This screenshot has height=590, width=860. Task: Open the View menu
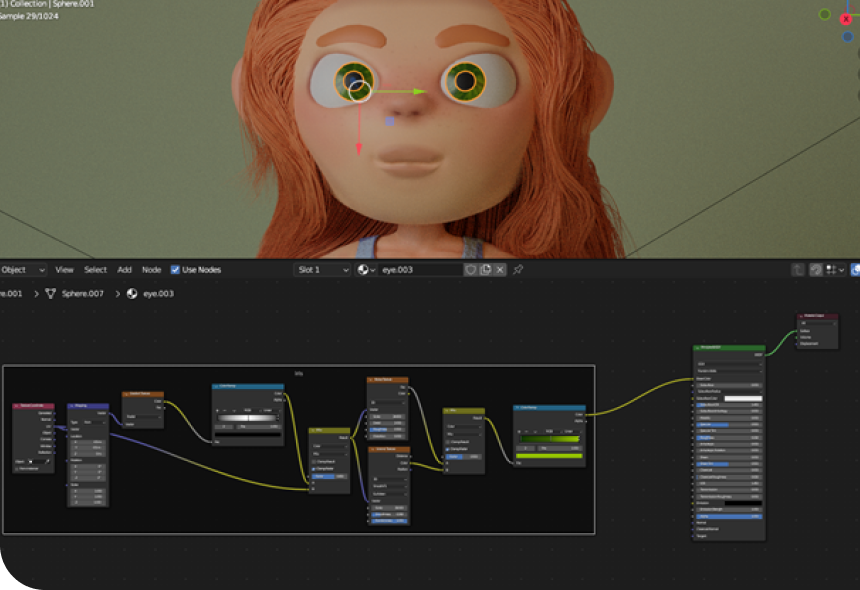pyautogui.click(x=64, y=270)
